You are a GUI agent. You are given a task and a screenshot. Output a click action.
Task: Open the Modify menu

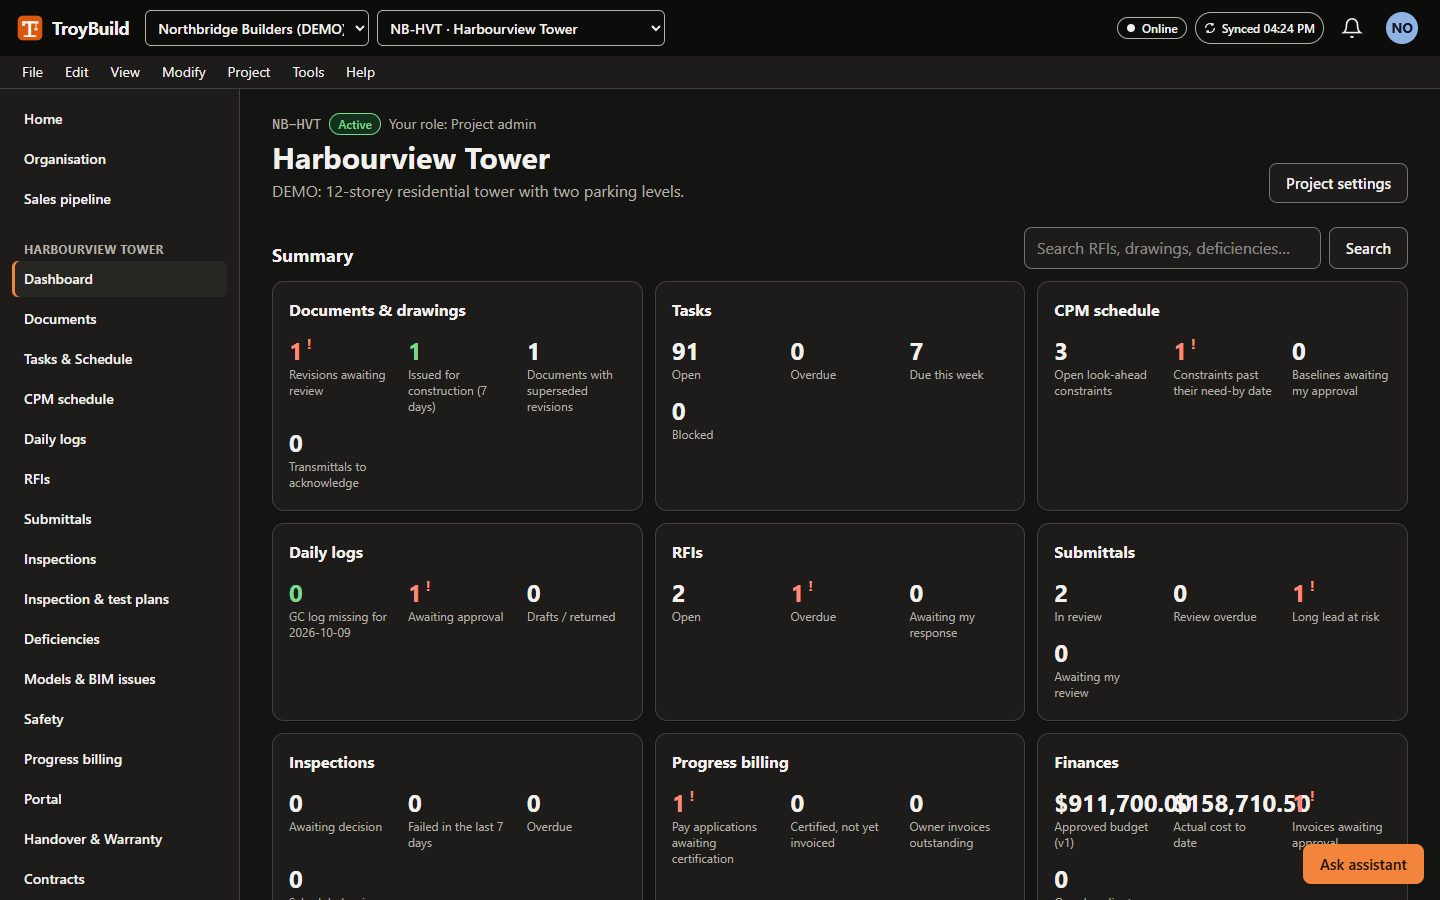click(x=184, y=72)
